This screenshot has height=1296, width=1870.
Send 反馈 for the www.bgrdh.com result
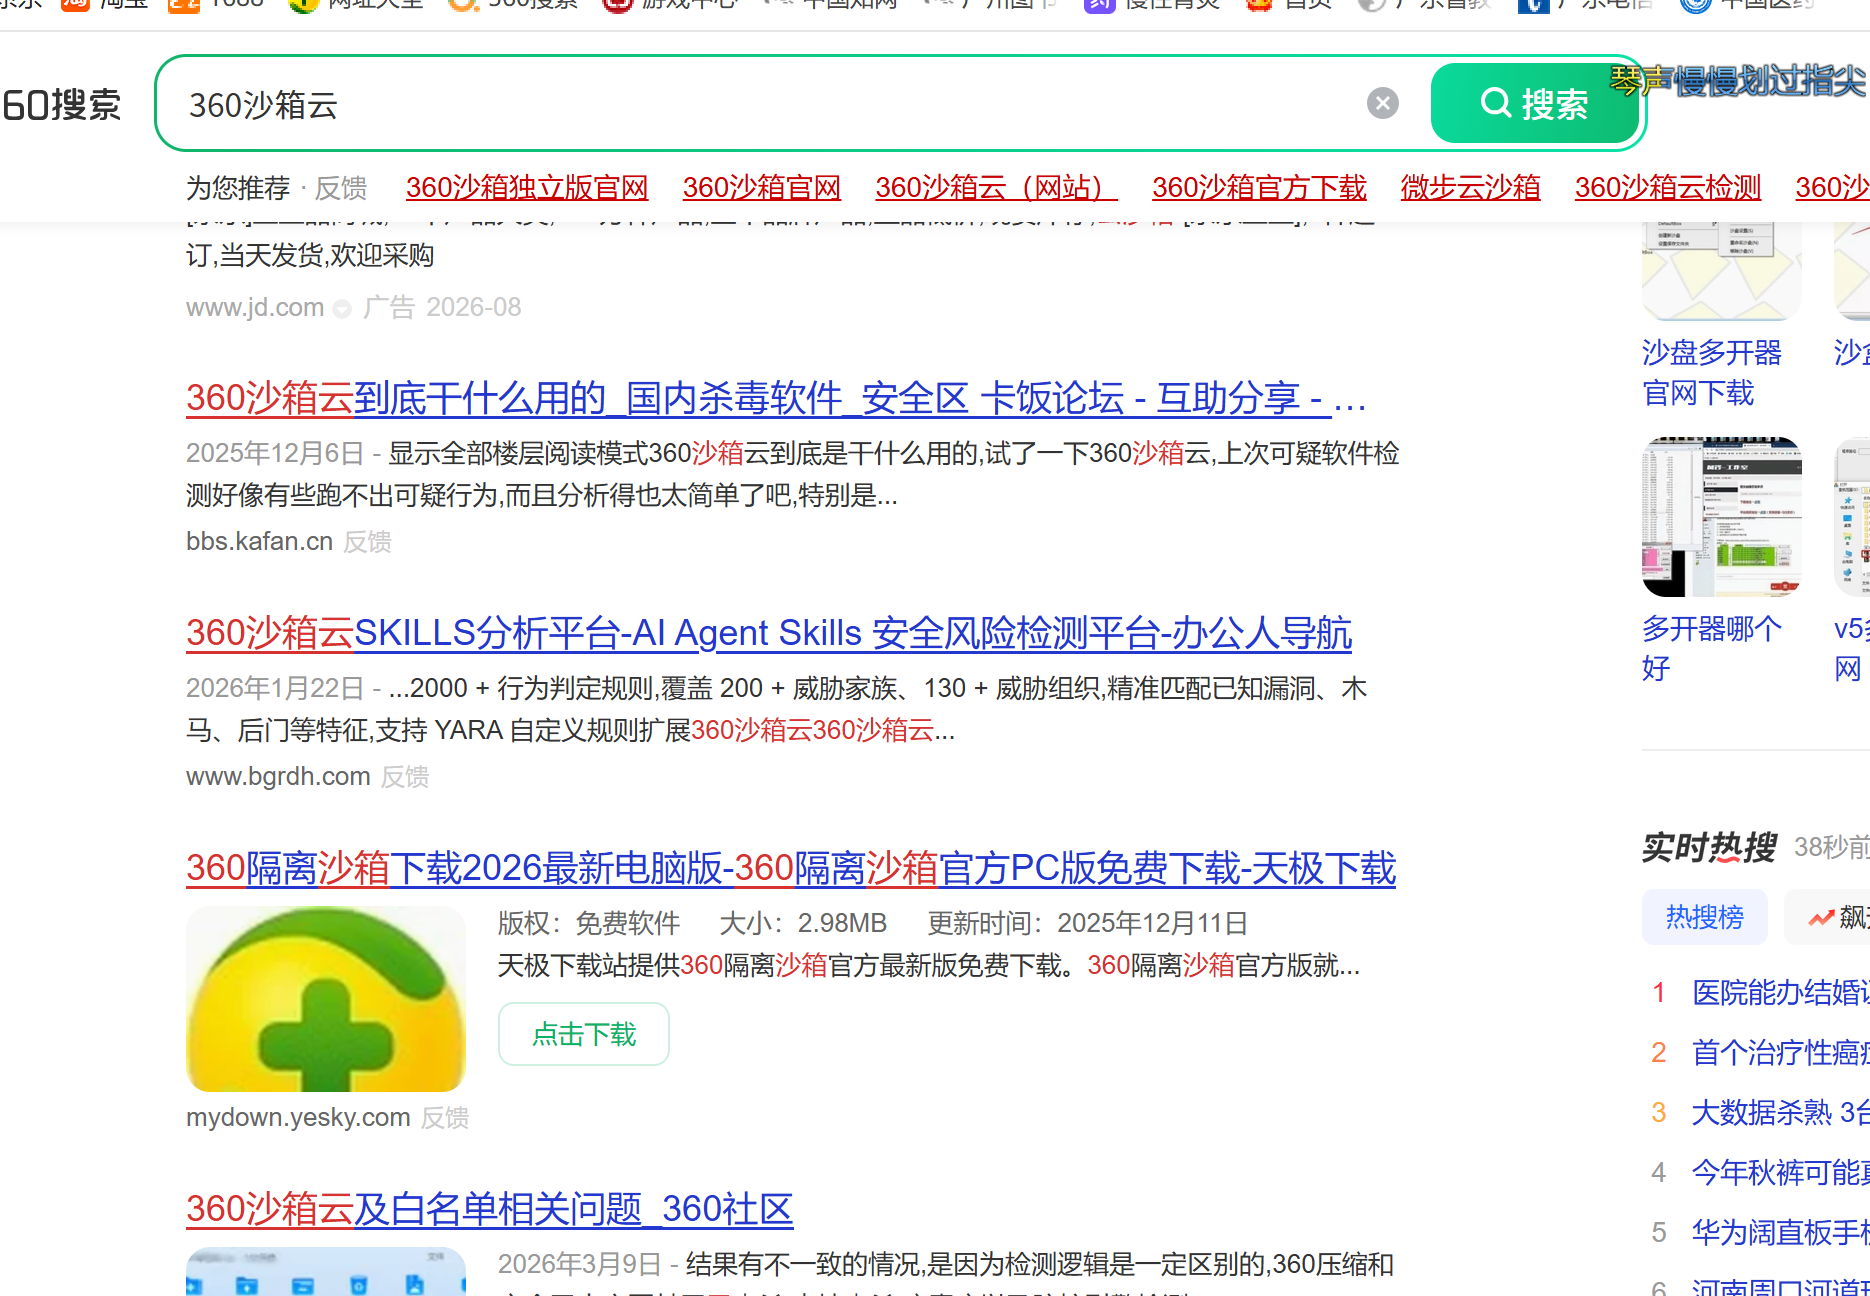[405, 776]
